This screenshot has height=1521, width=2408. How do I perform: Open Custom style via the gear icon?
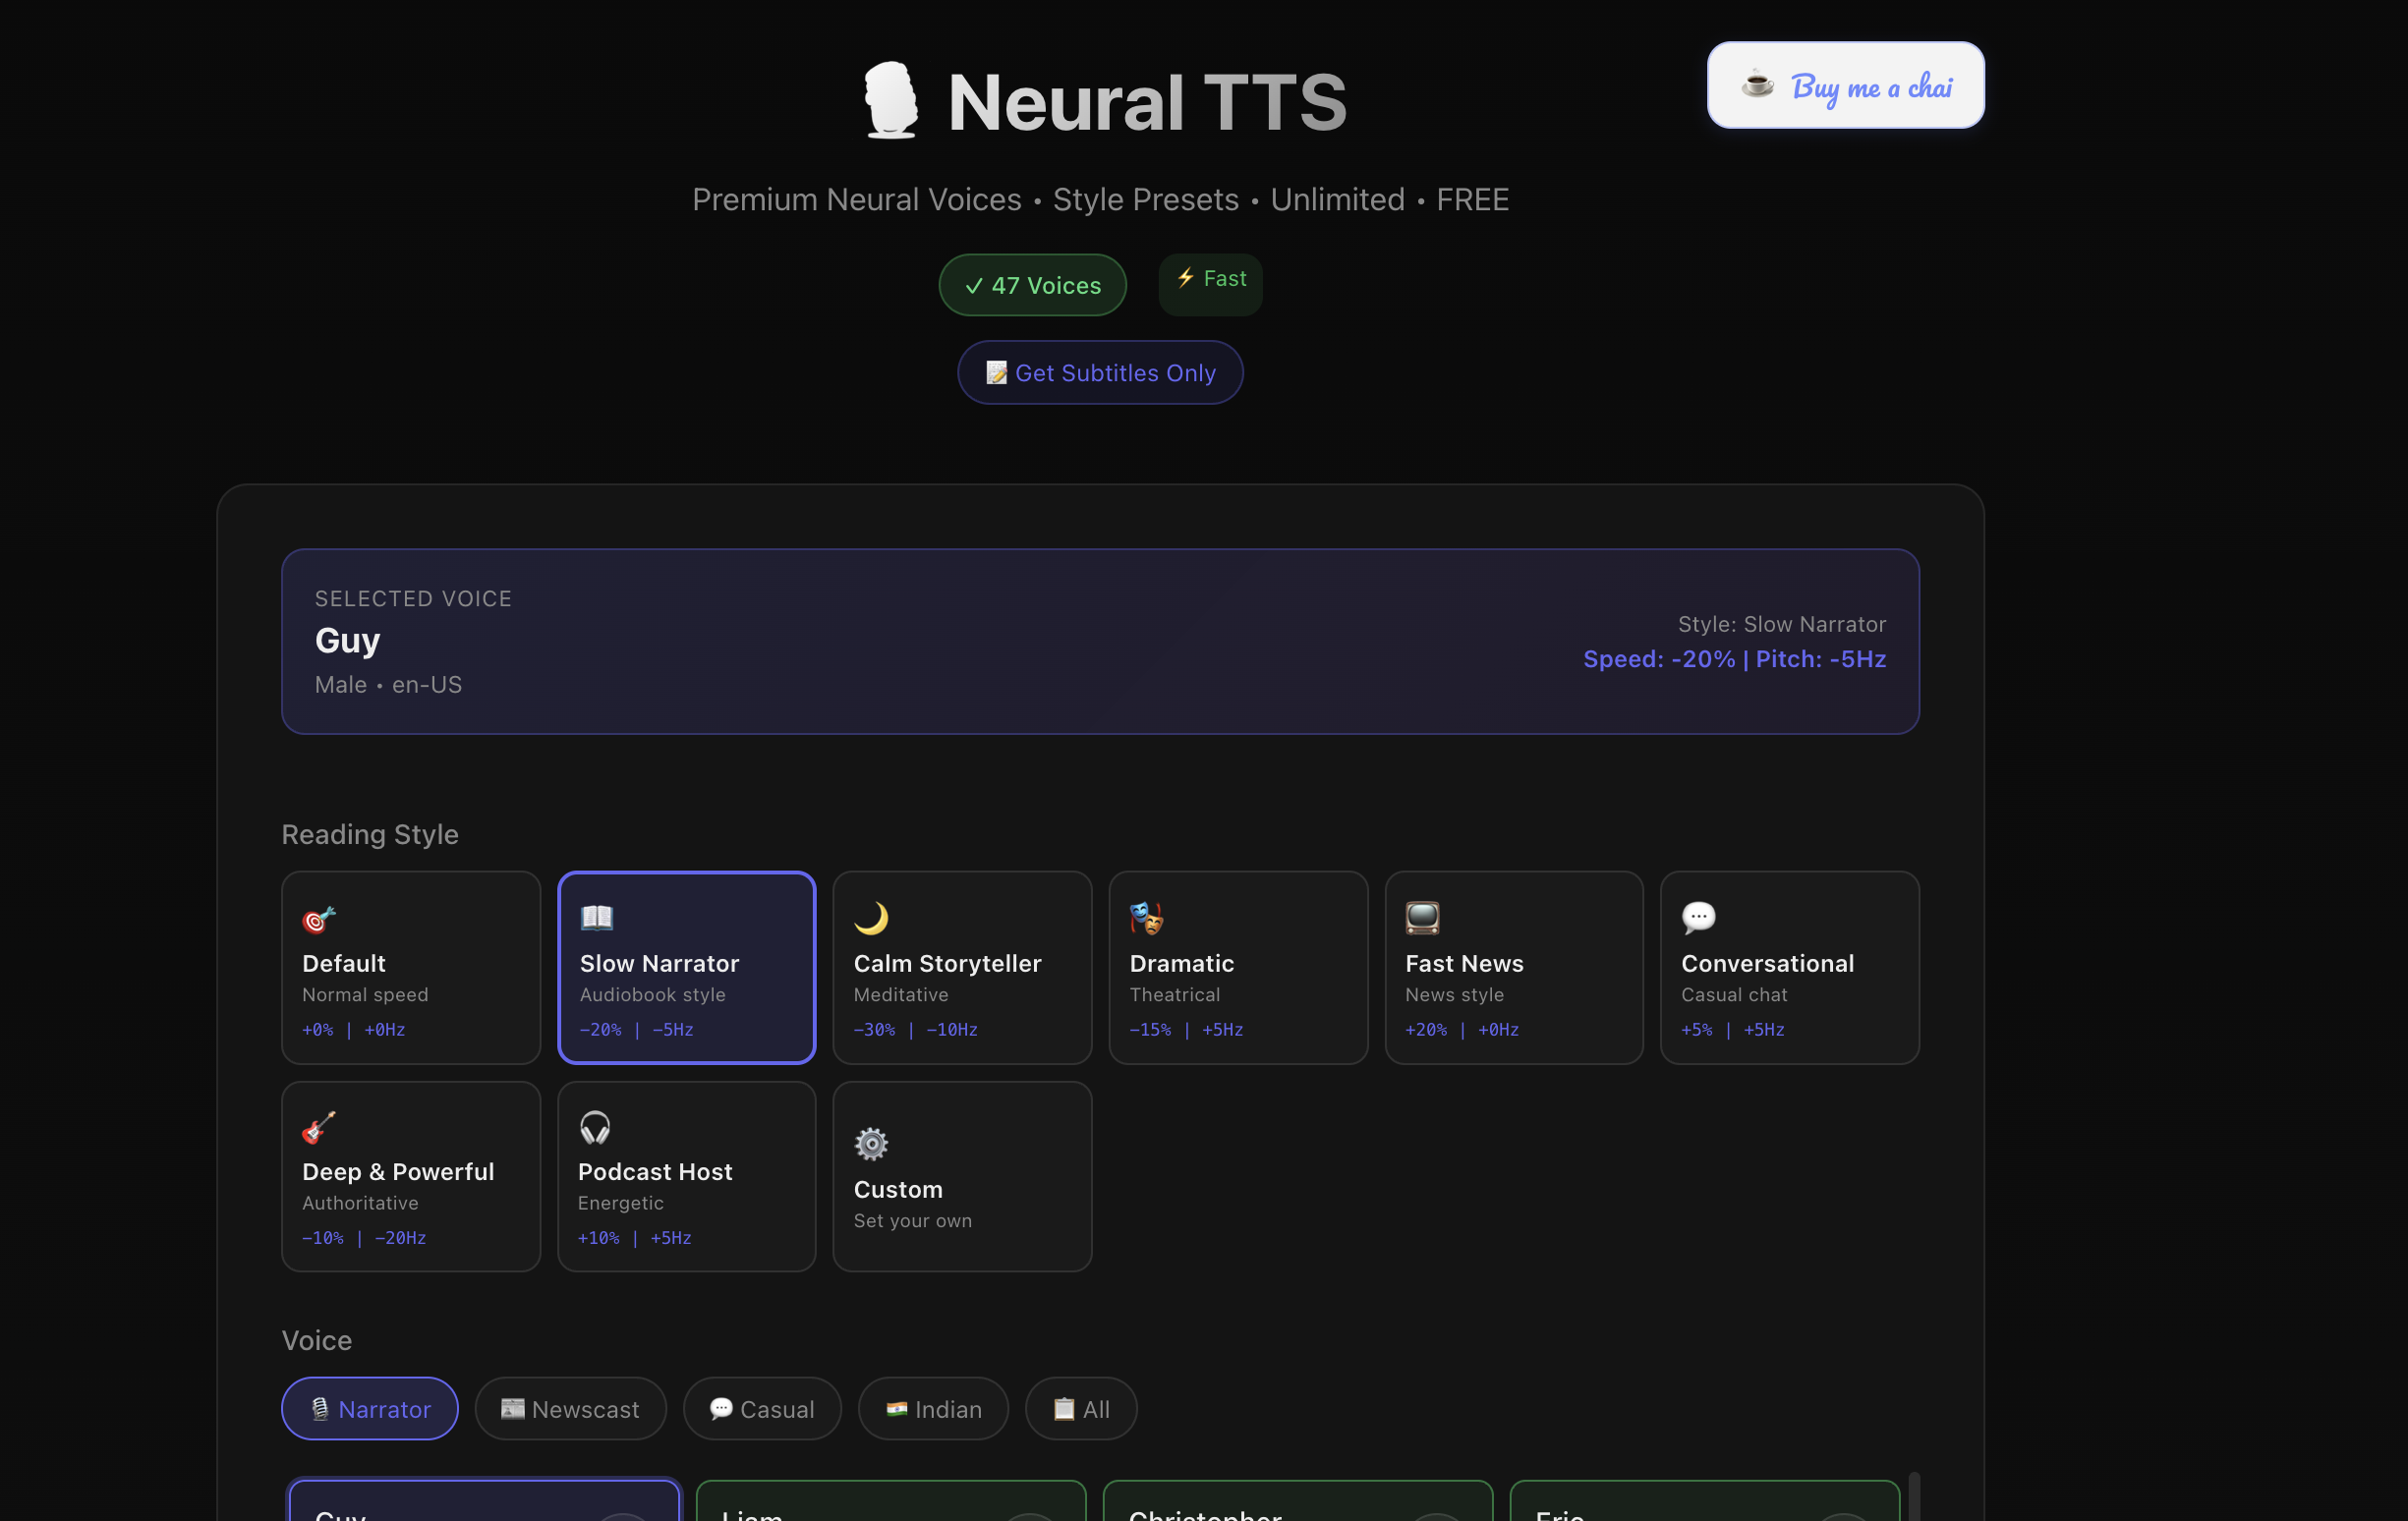point(870,1144)
